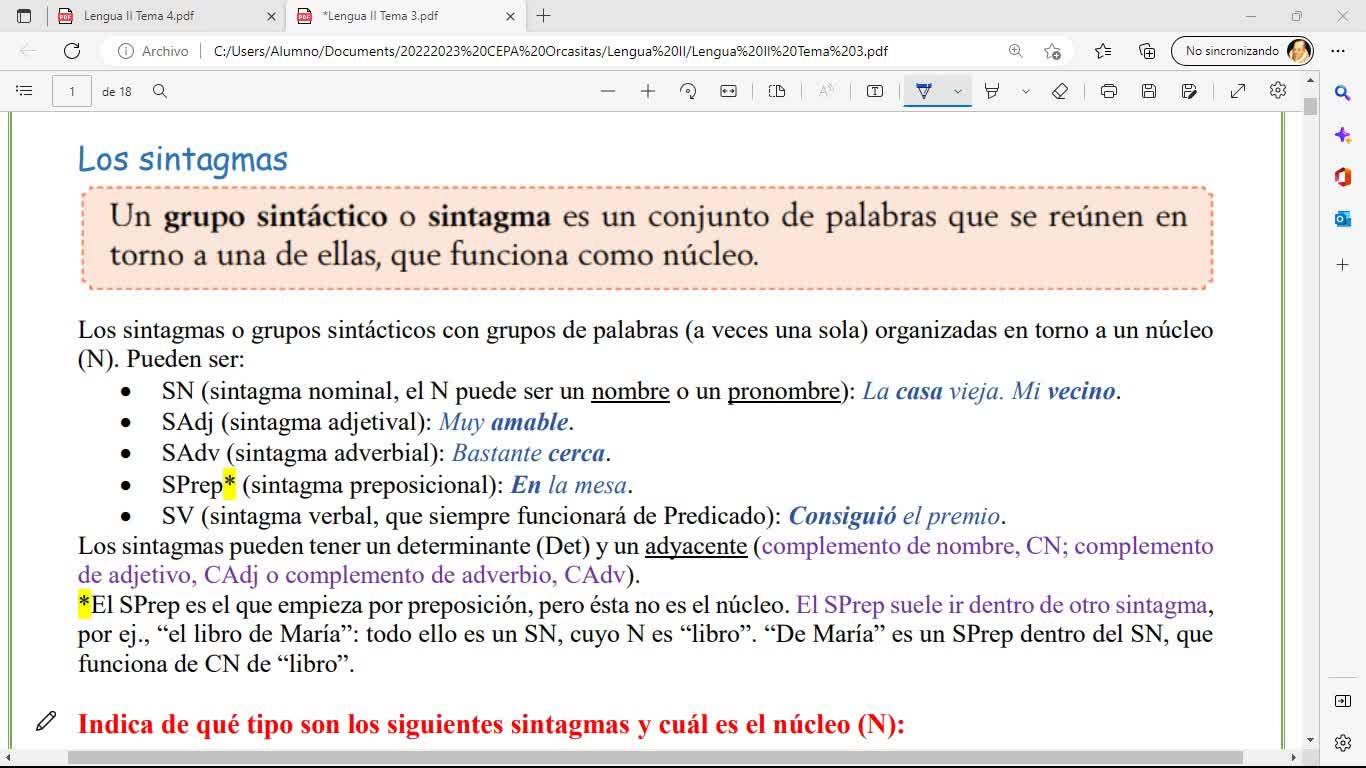This screenshot has width=1366, height=768.
Task: Select the Eraser tool
Action: 1060,91
